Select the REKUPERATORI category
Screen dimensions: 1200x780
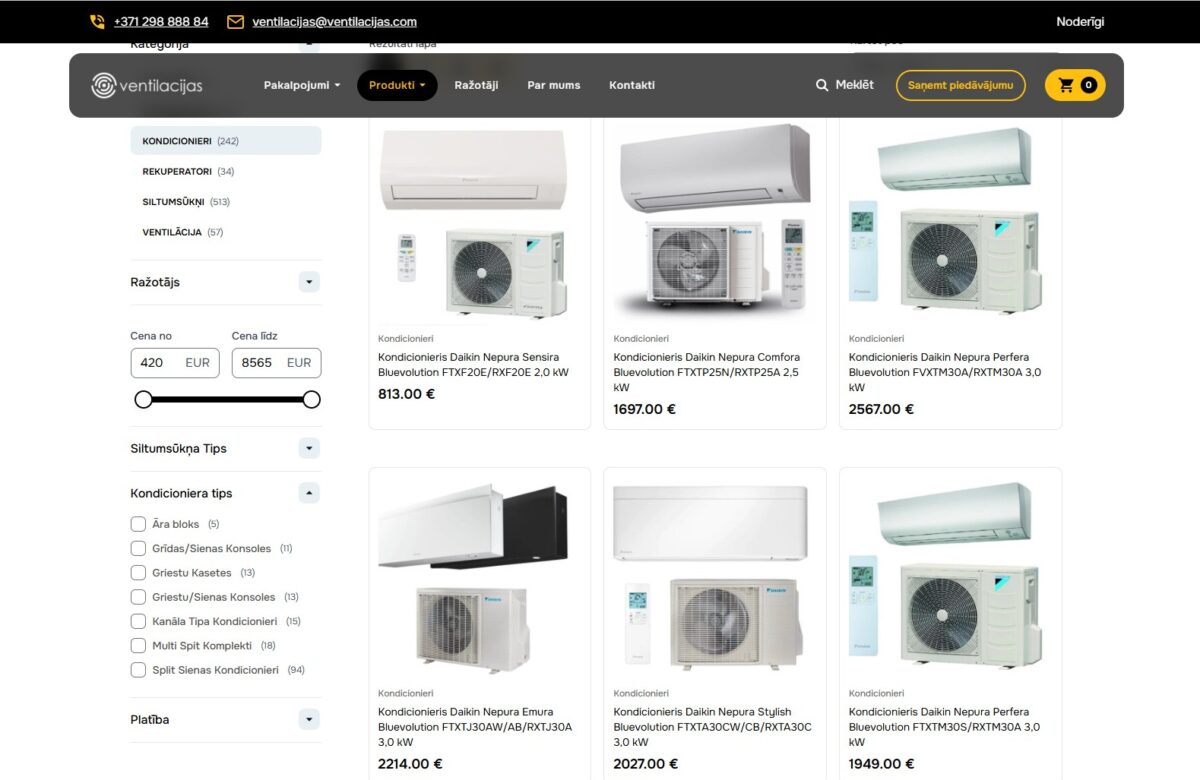tap(188, 171)
